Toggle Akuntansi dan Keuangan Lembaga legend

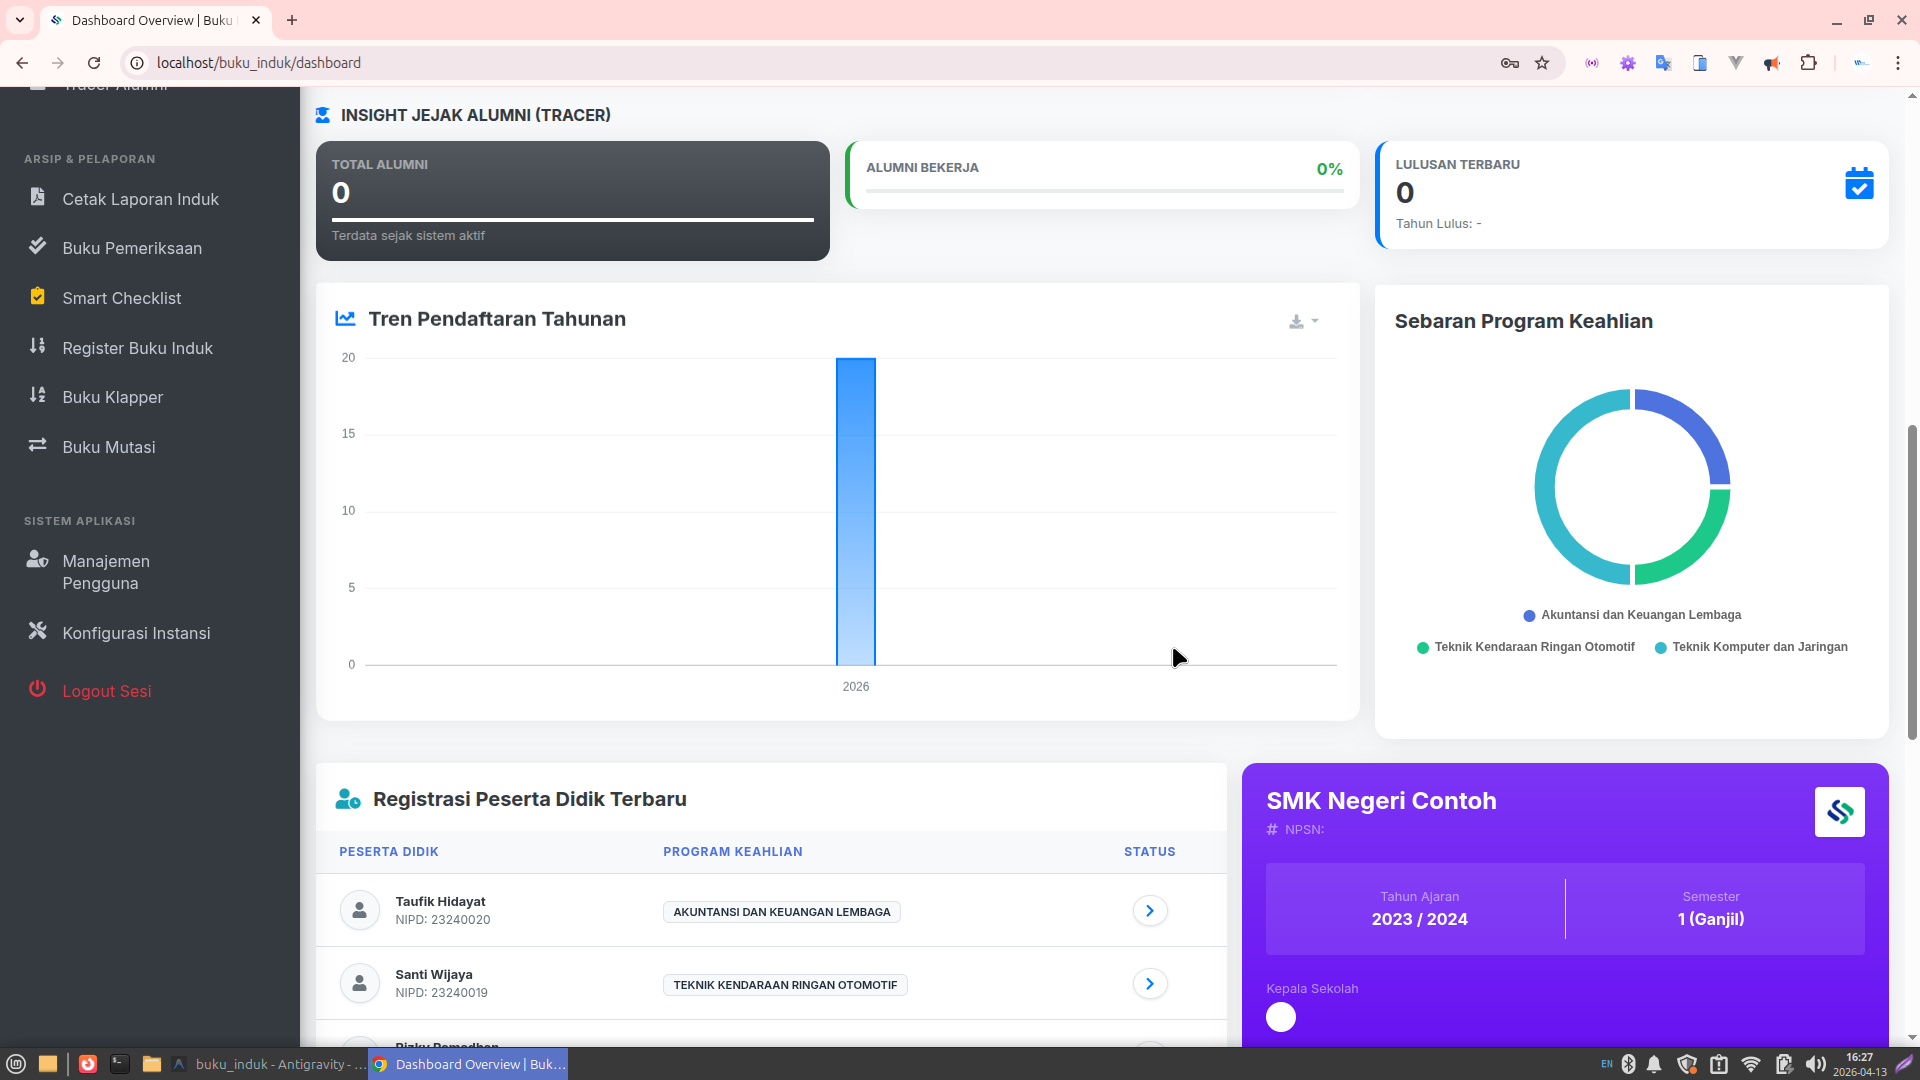pos(1631,615)
